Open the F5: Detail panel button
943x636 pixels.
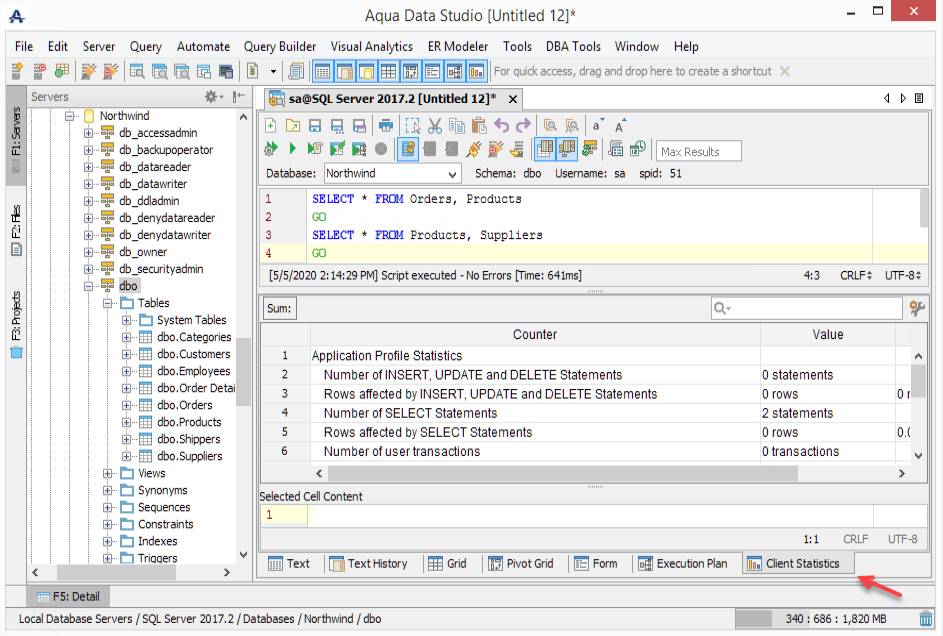tap(69, 597)
